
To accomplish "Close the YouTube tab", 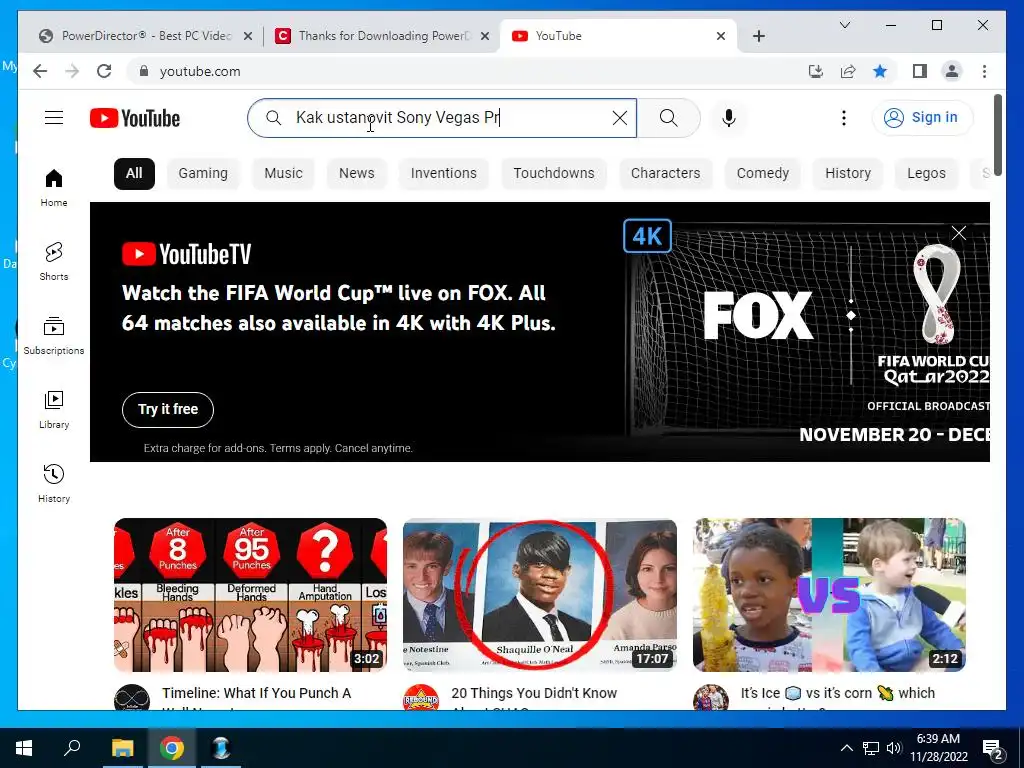I will [720, 36].
